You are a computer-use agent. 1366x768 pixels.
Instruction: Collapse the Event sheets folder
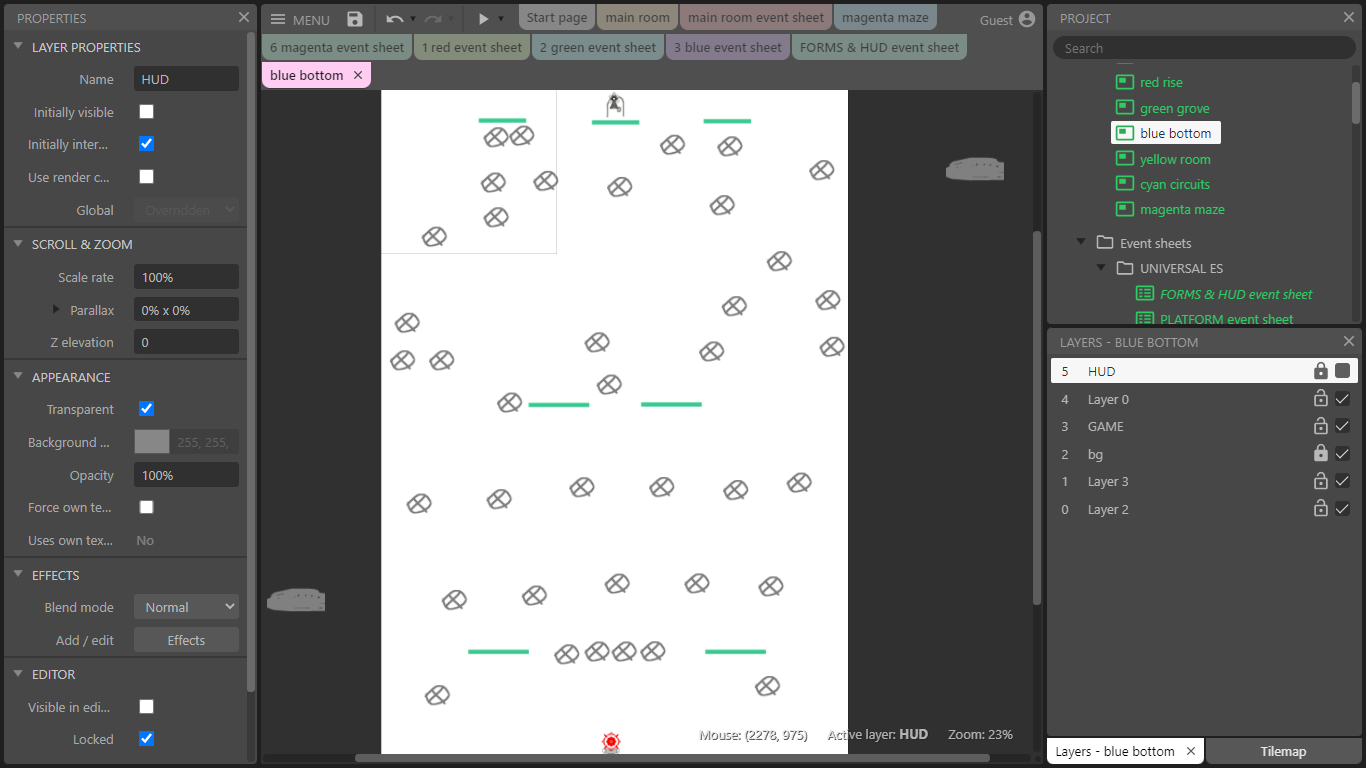[x=1081, y=243]
